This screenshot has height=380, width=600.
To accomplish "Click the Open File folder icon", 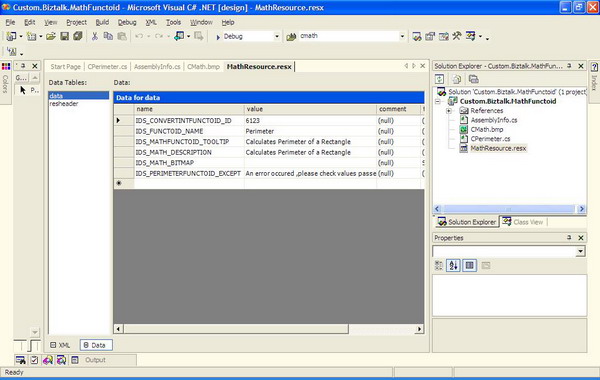I will tap(51, 36).
